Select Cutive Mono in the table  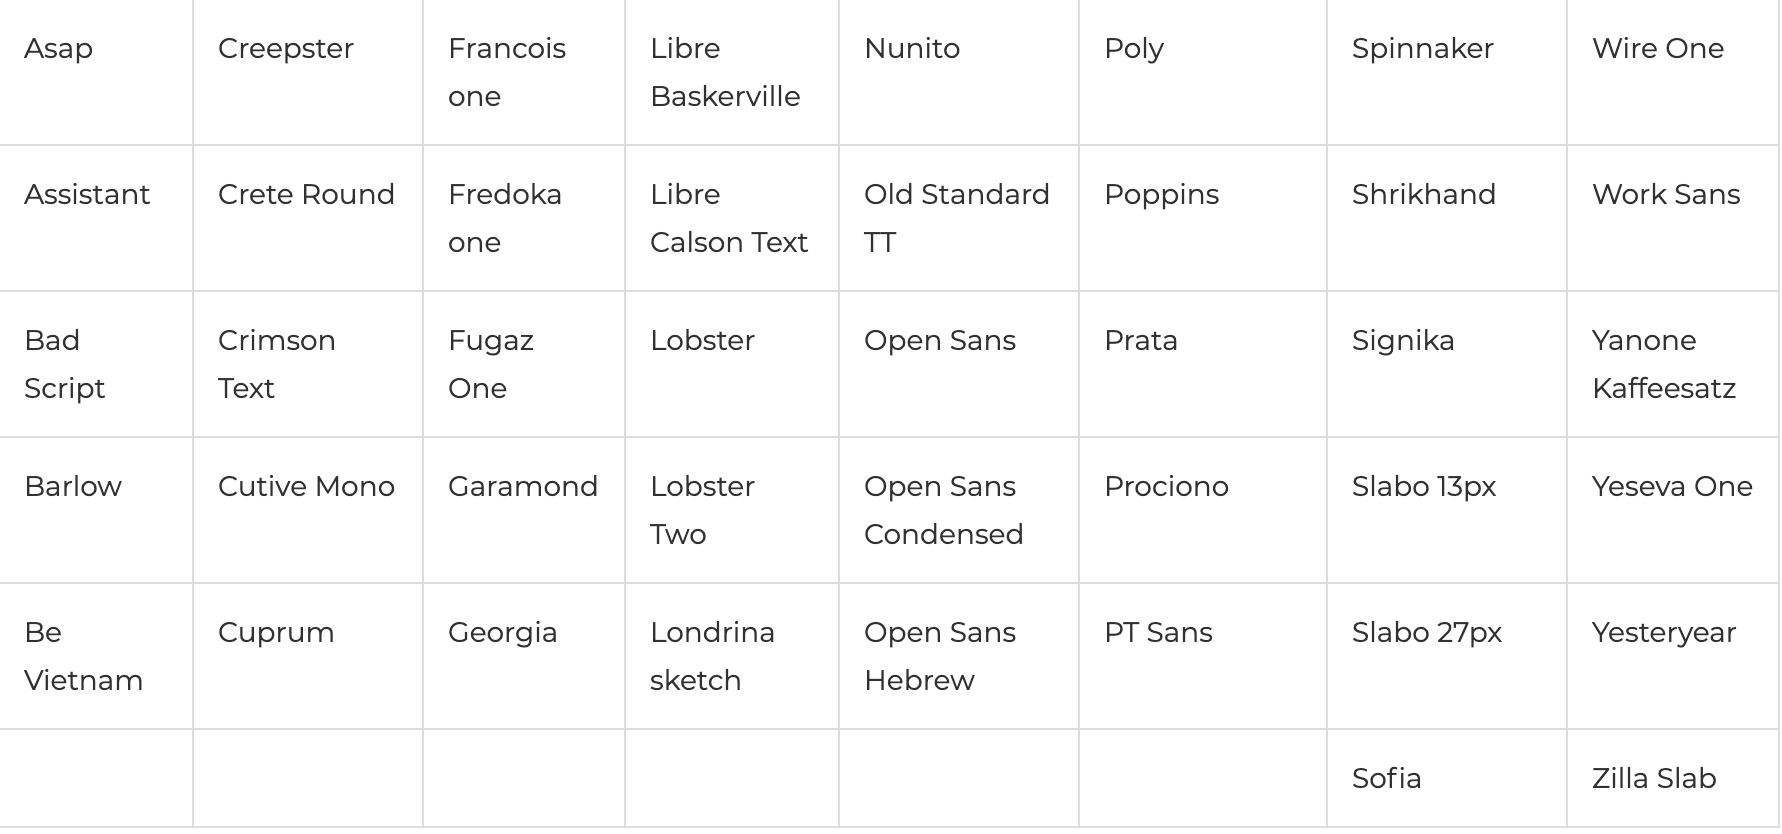306,487
